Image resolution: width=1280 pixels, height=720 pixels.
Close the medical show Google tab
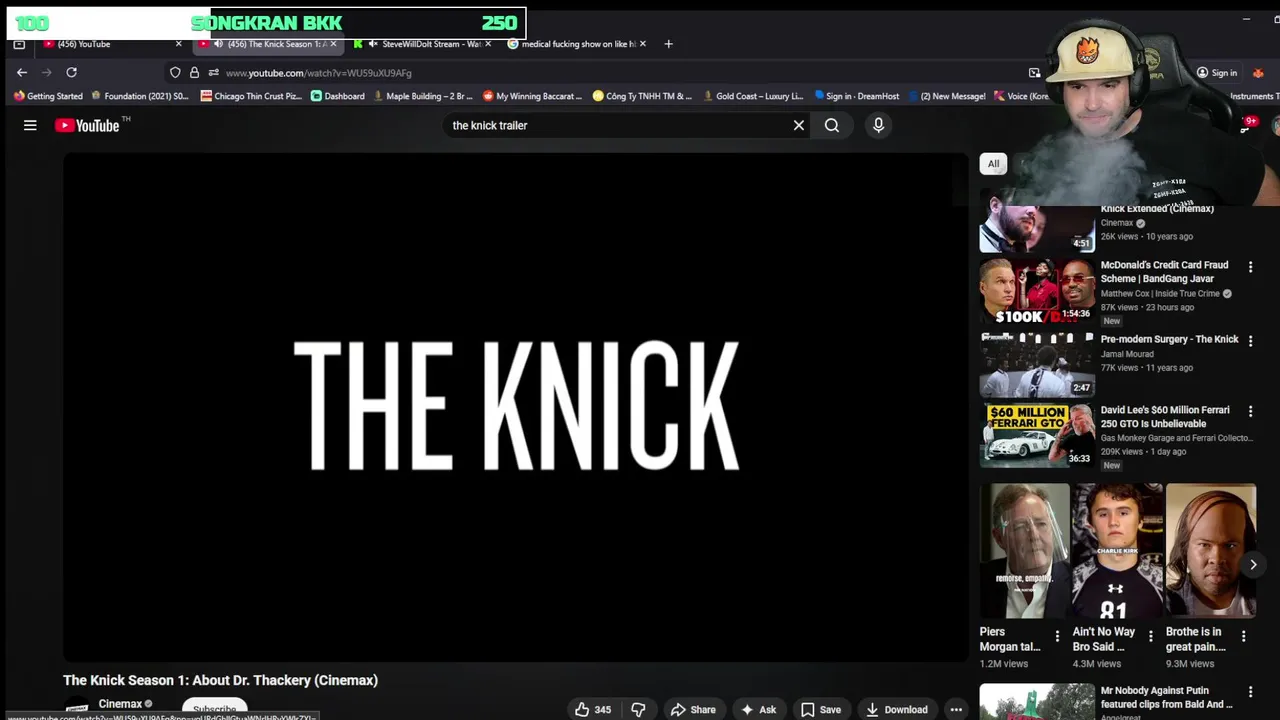[x=642, y=44]
